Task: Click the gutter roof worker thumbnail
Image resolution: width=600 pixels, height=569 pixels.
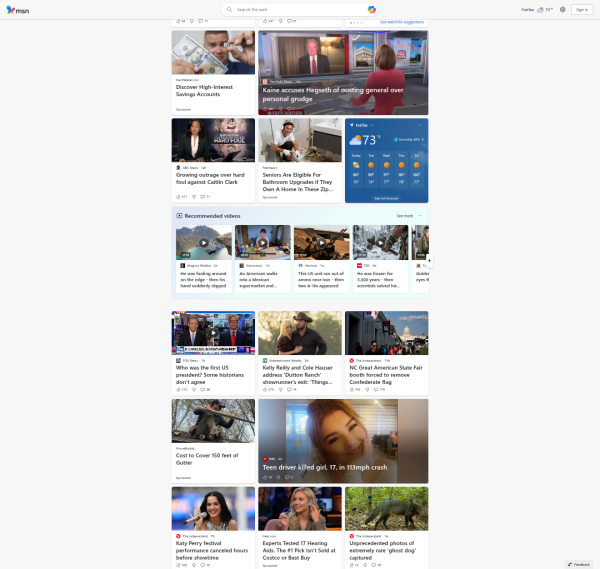Action: pos(213,421)
